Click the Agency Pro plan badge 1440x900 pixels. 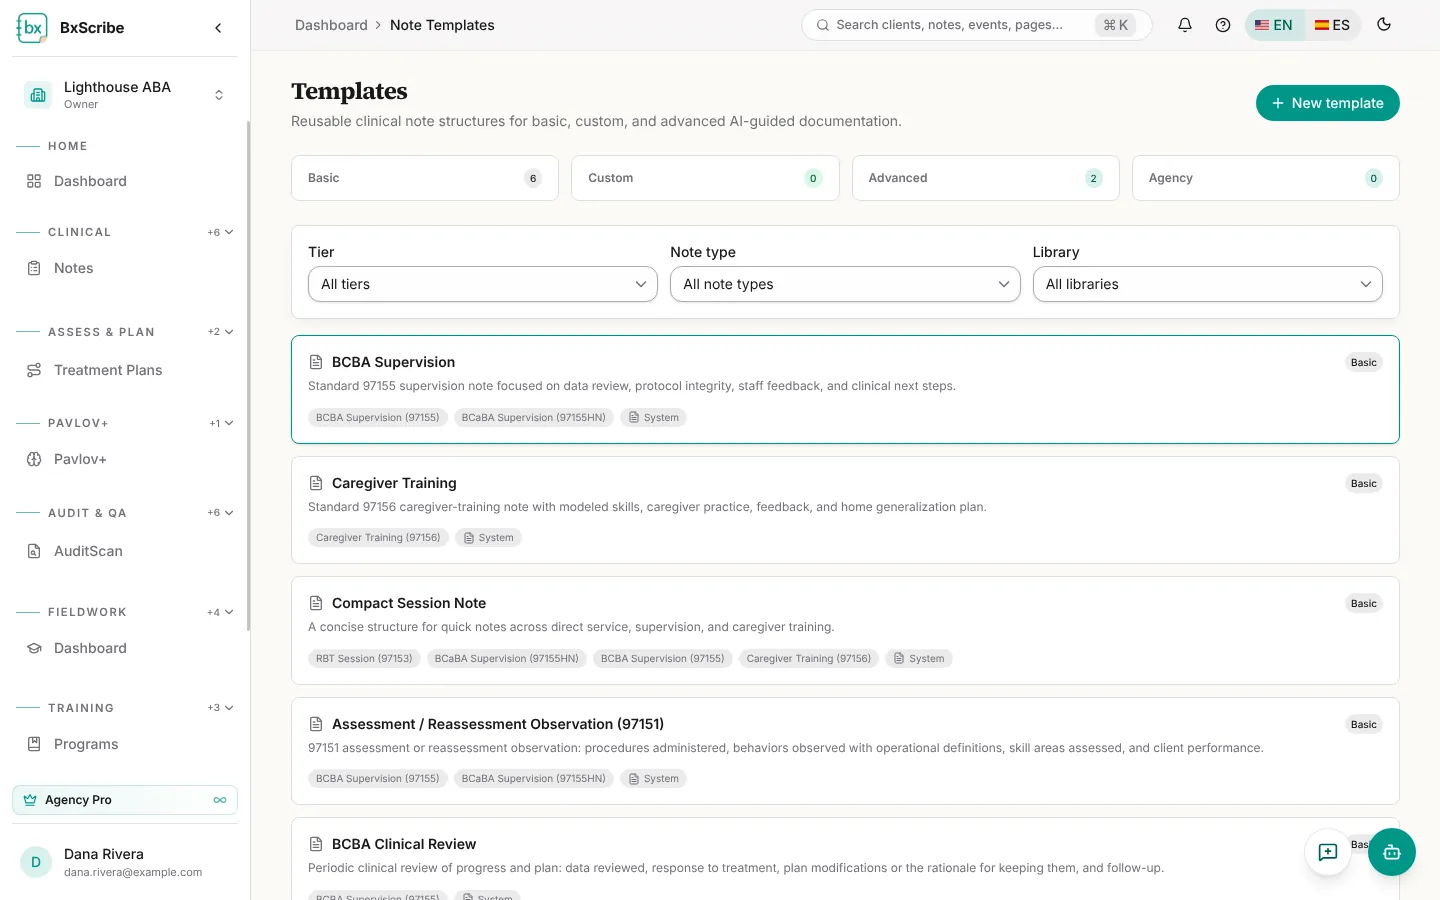[x=125, y=800]
